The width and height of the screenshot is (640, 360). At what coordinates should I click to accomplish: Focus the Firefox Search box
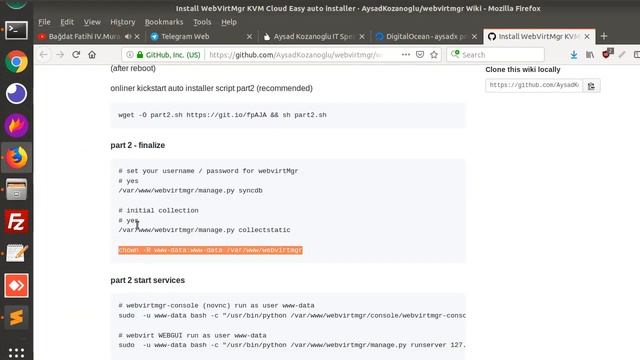(x=496, y=55)
